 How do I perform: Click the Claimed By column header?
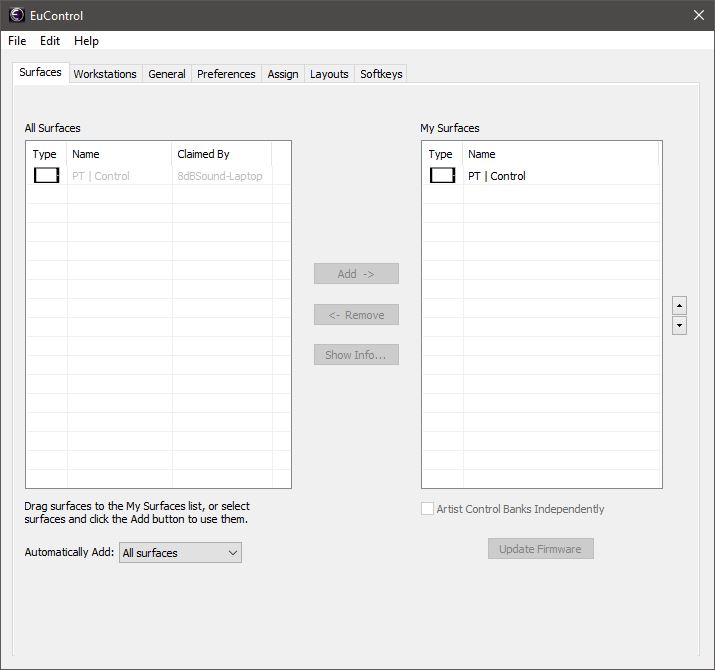coord(222,154)
